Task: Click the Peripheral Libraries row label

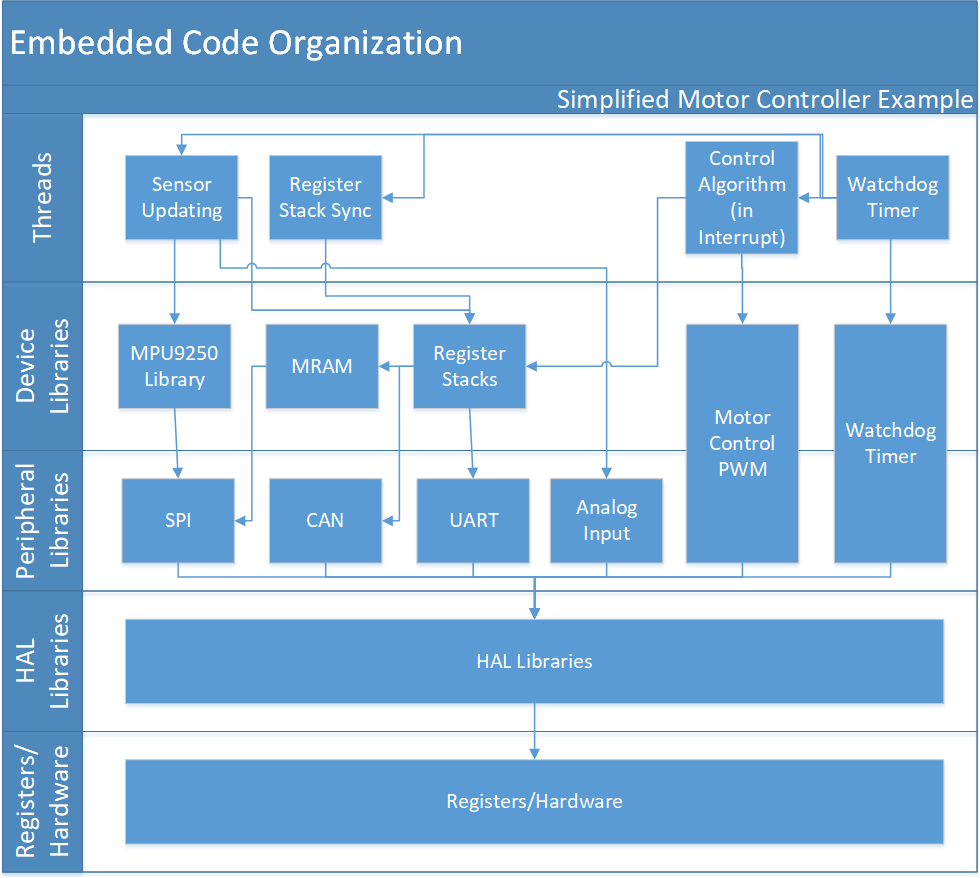Action: pos(42,520)
